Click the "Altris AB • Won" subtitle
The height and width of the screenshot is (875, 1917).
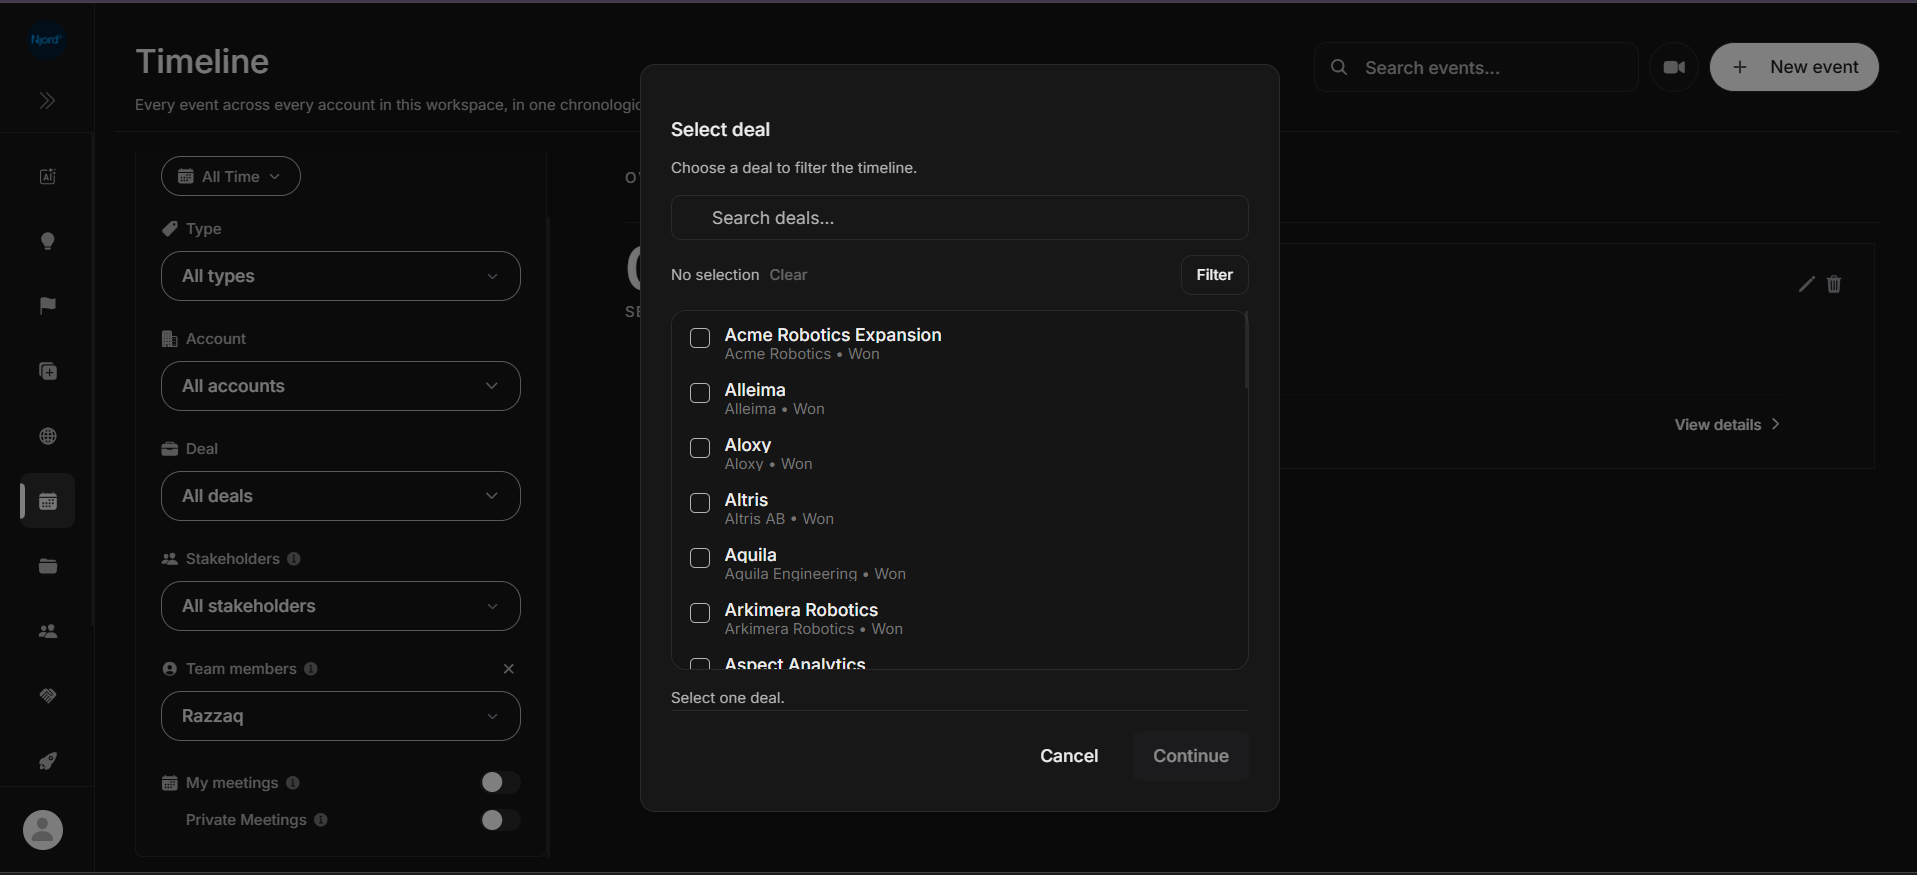click(x=779, y=519)
